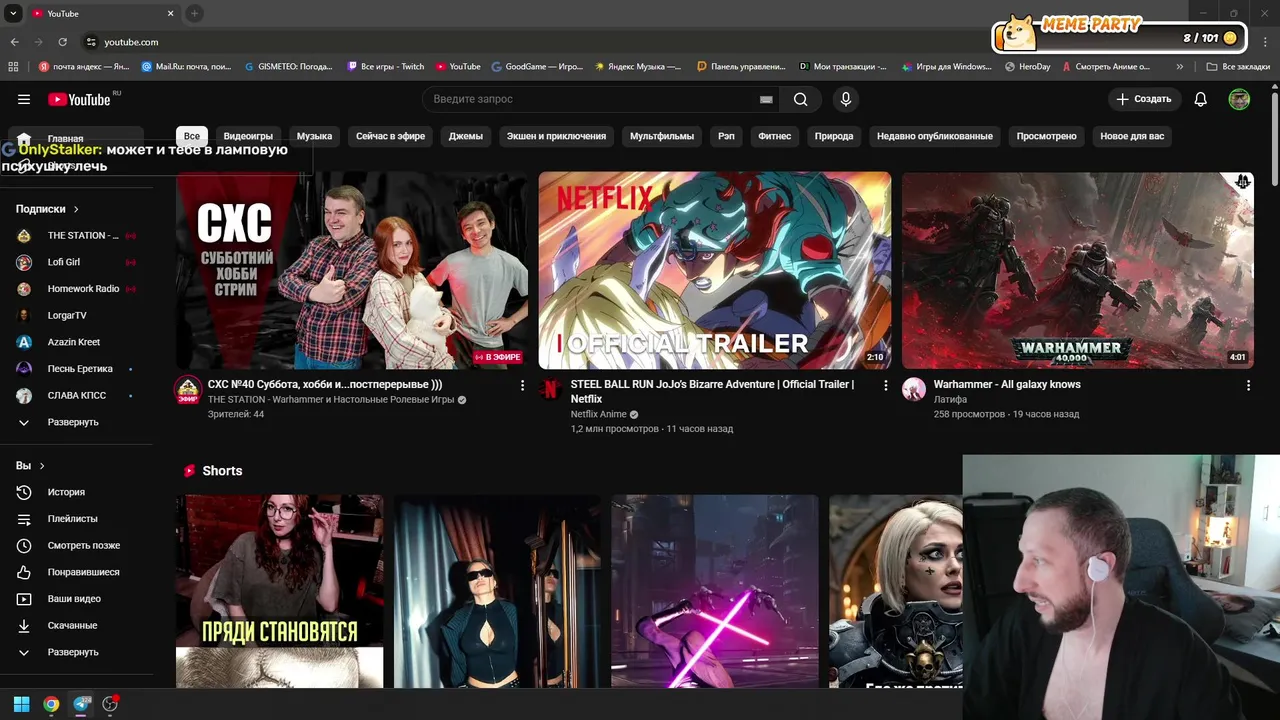
Task: Open options menu for STEEL BALL RUN video
Action: [x=885, y=385]
